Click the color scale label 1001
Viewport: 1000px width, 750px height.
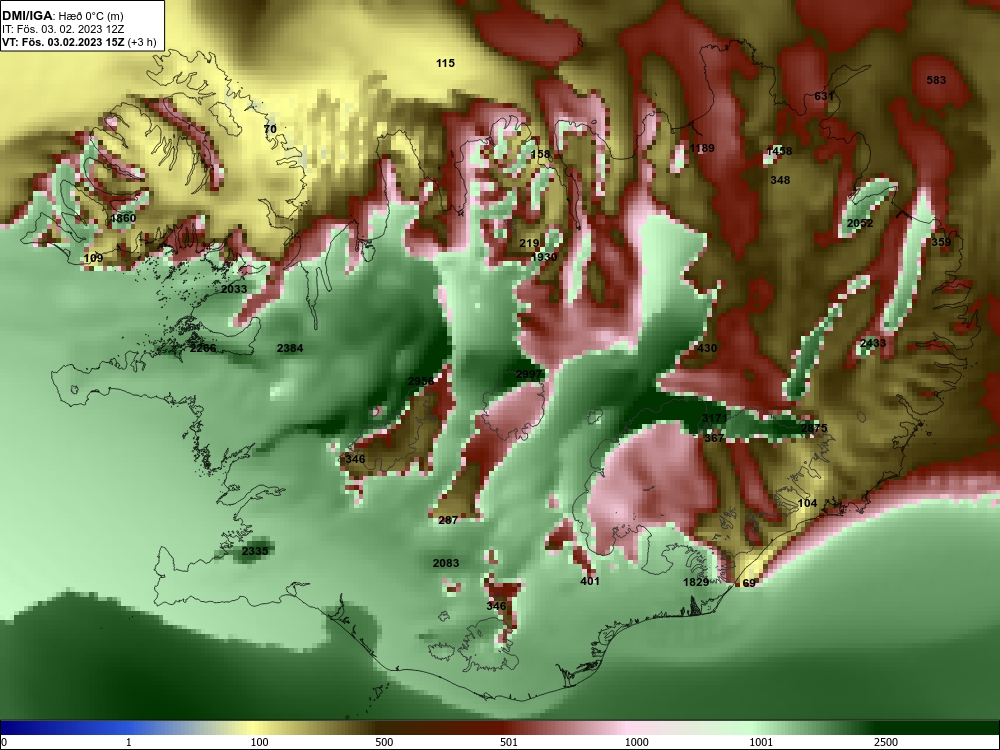click(x=761, y=742)
